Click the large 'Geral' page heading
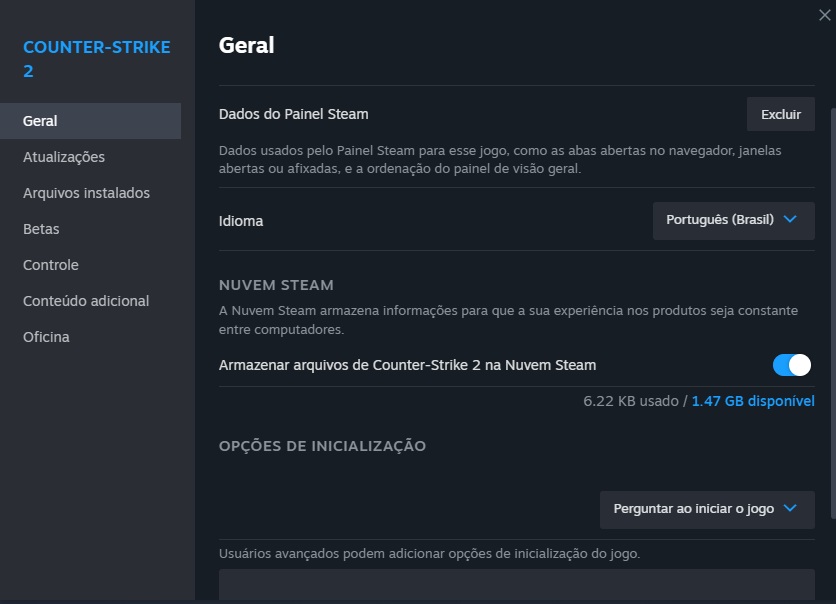836x604 pixels. pos(246,45)
